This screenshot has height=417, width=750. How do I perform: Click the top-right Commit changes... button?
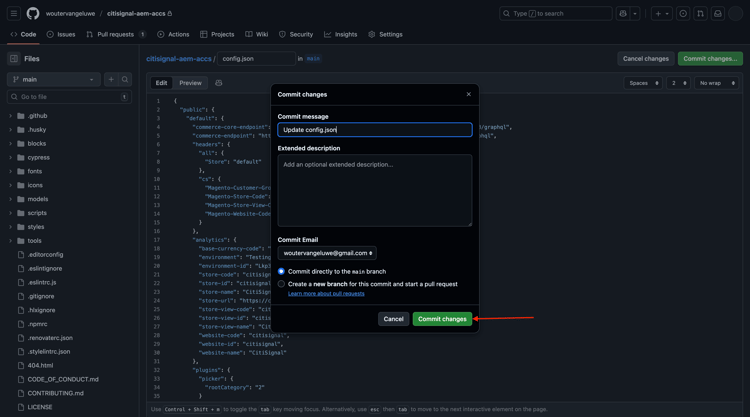[x=710, y=58]
